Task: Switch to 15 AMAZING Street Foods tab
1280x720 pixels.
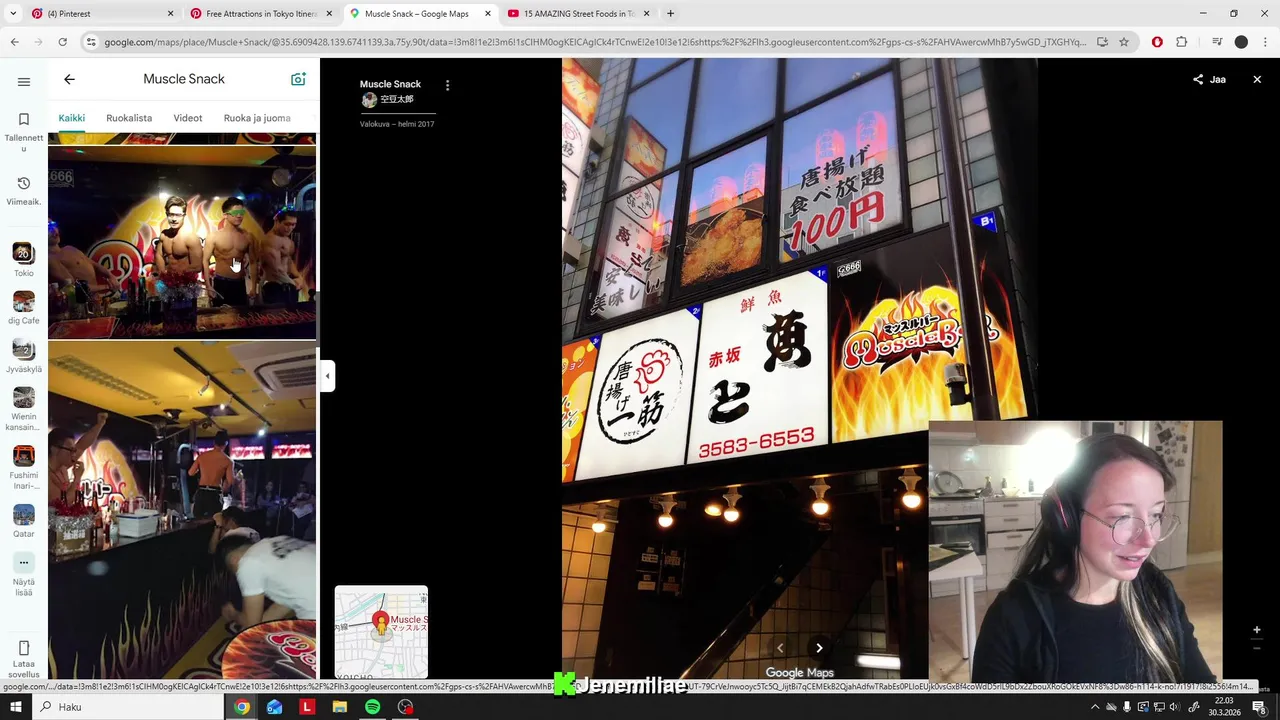Action: pyautogui.click(x=578, y=14)
